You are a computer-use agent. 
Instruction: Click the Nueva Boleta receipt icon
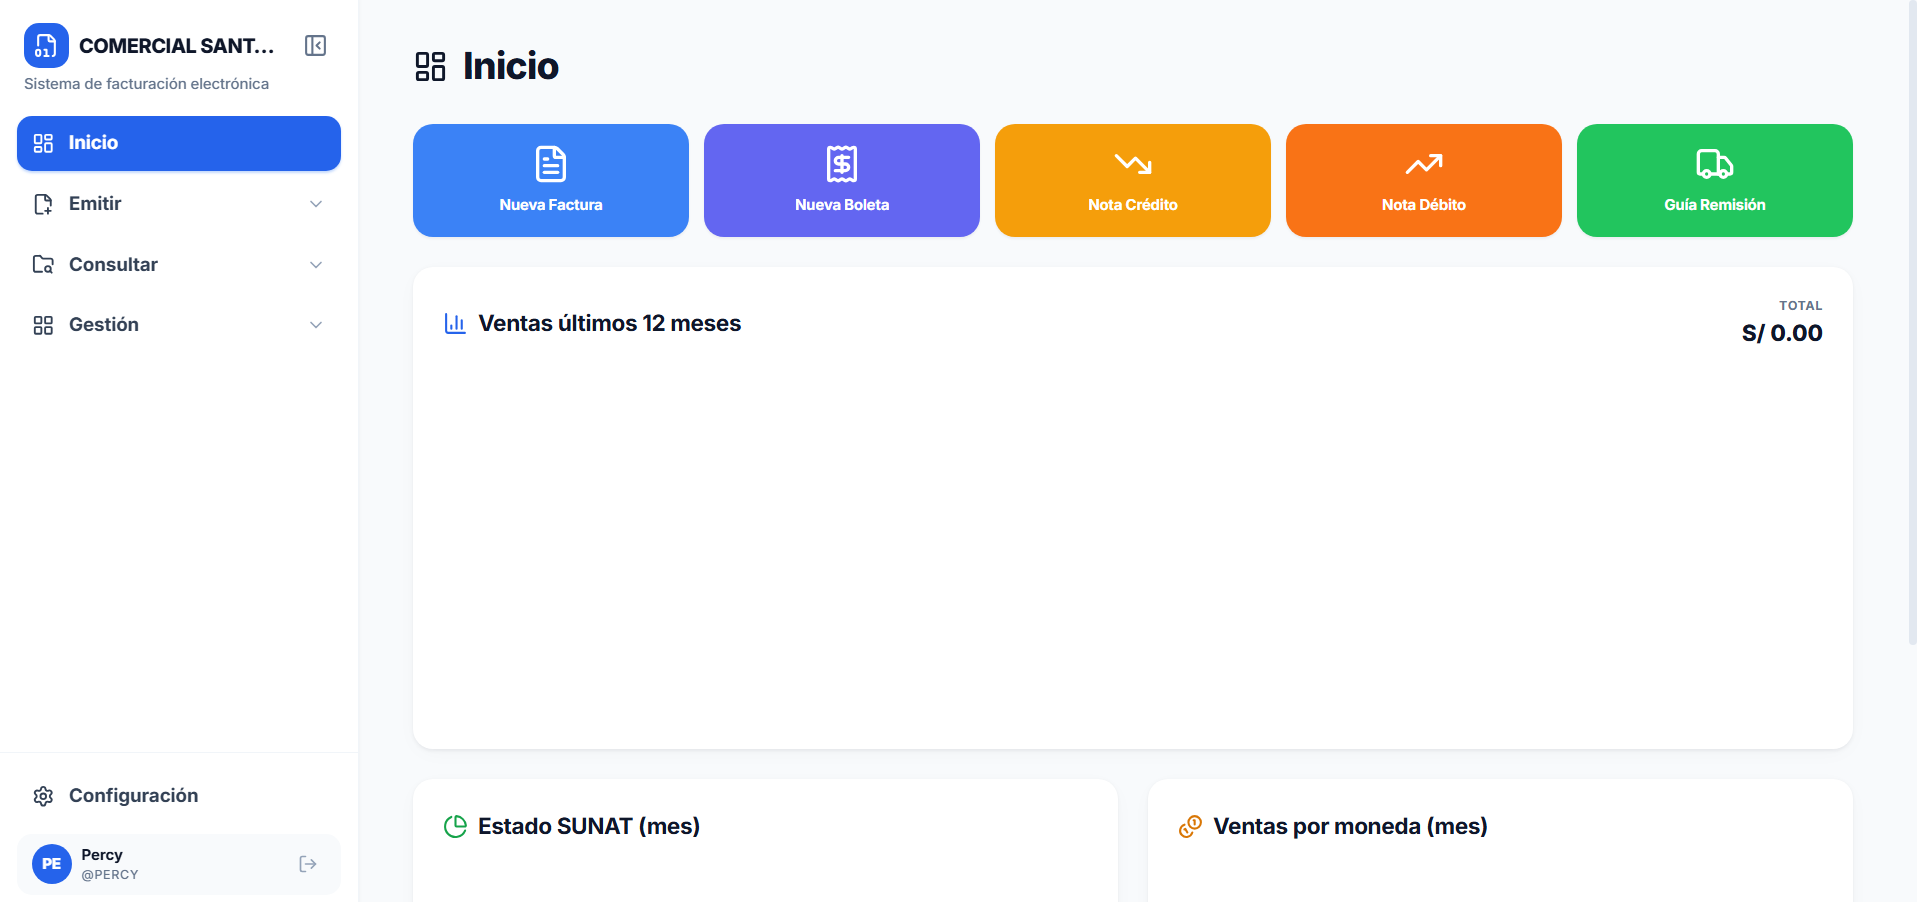point(842,164)
